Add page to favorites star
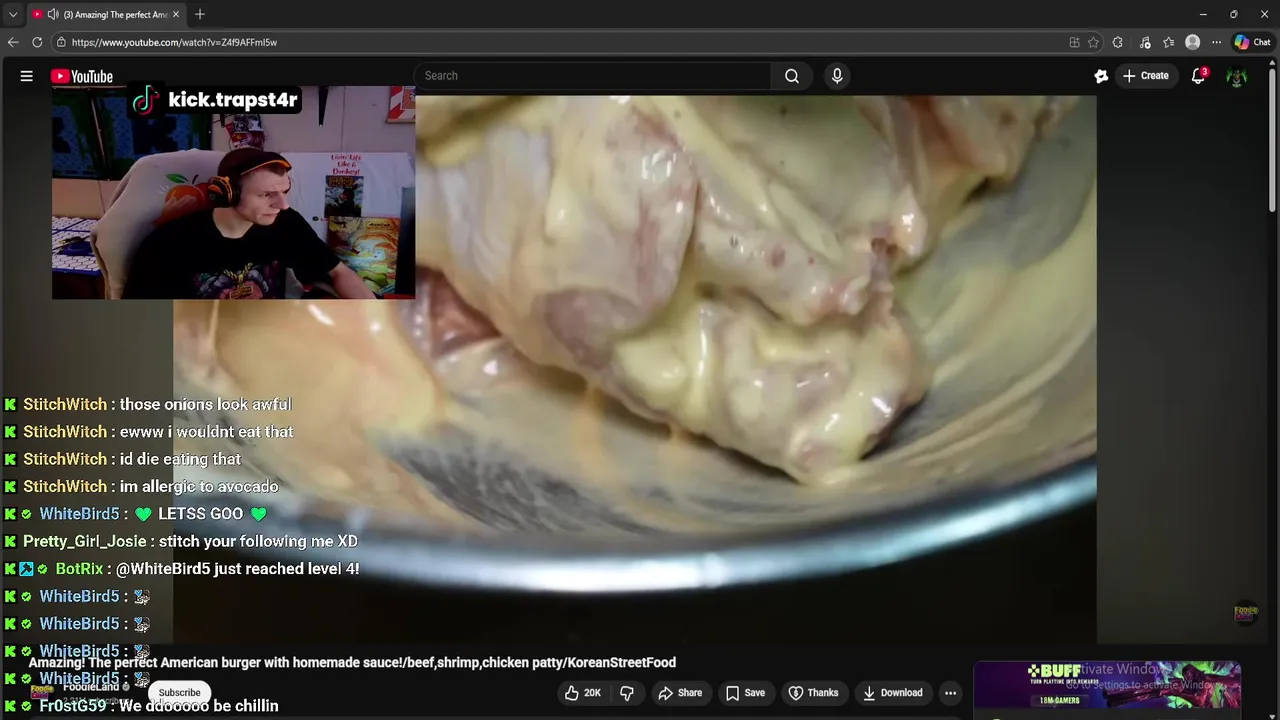Screen dimensions: 1280x720 coord(1093,42)
